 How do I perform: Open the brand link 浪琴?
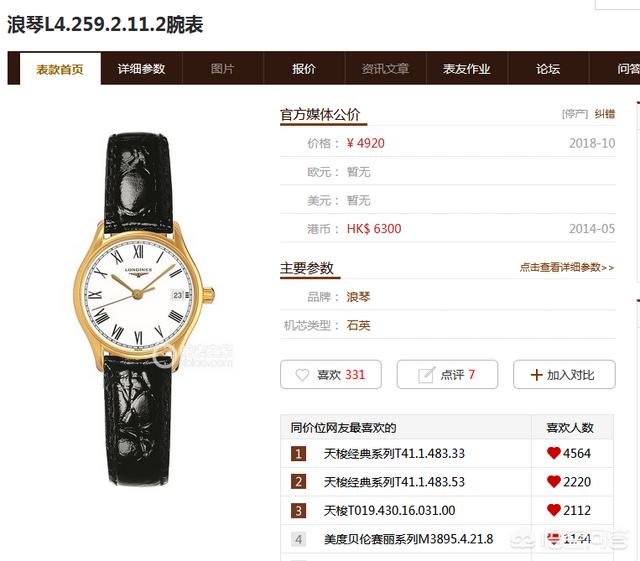pos(358,297)
